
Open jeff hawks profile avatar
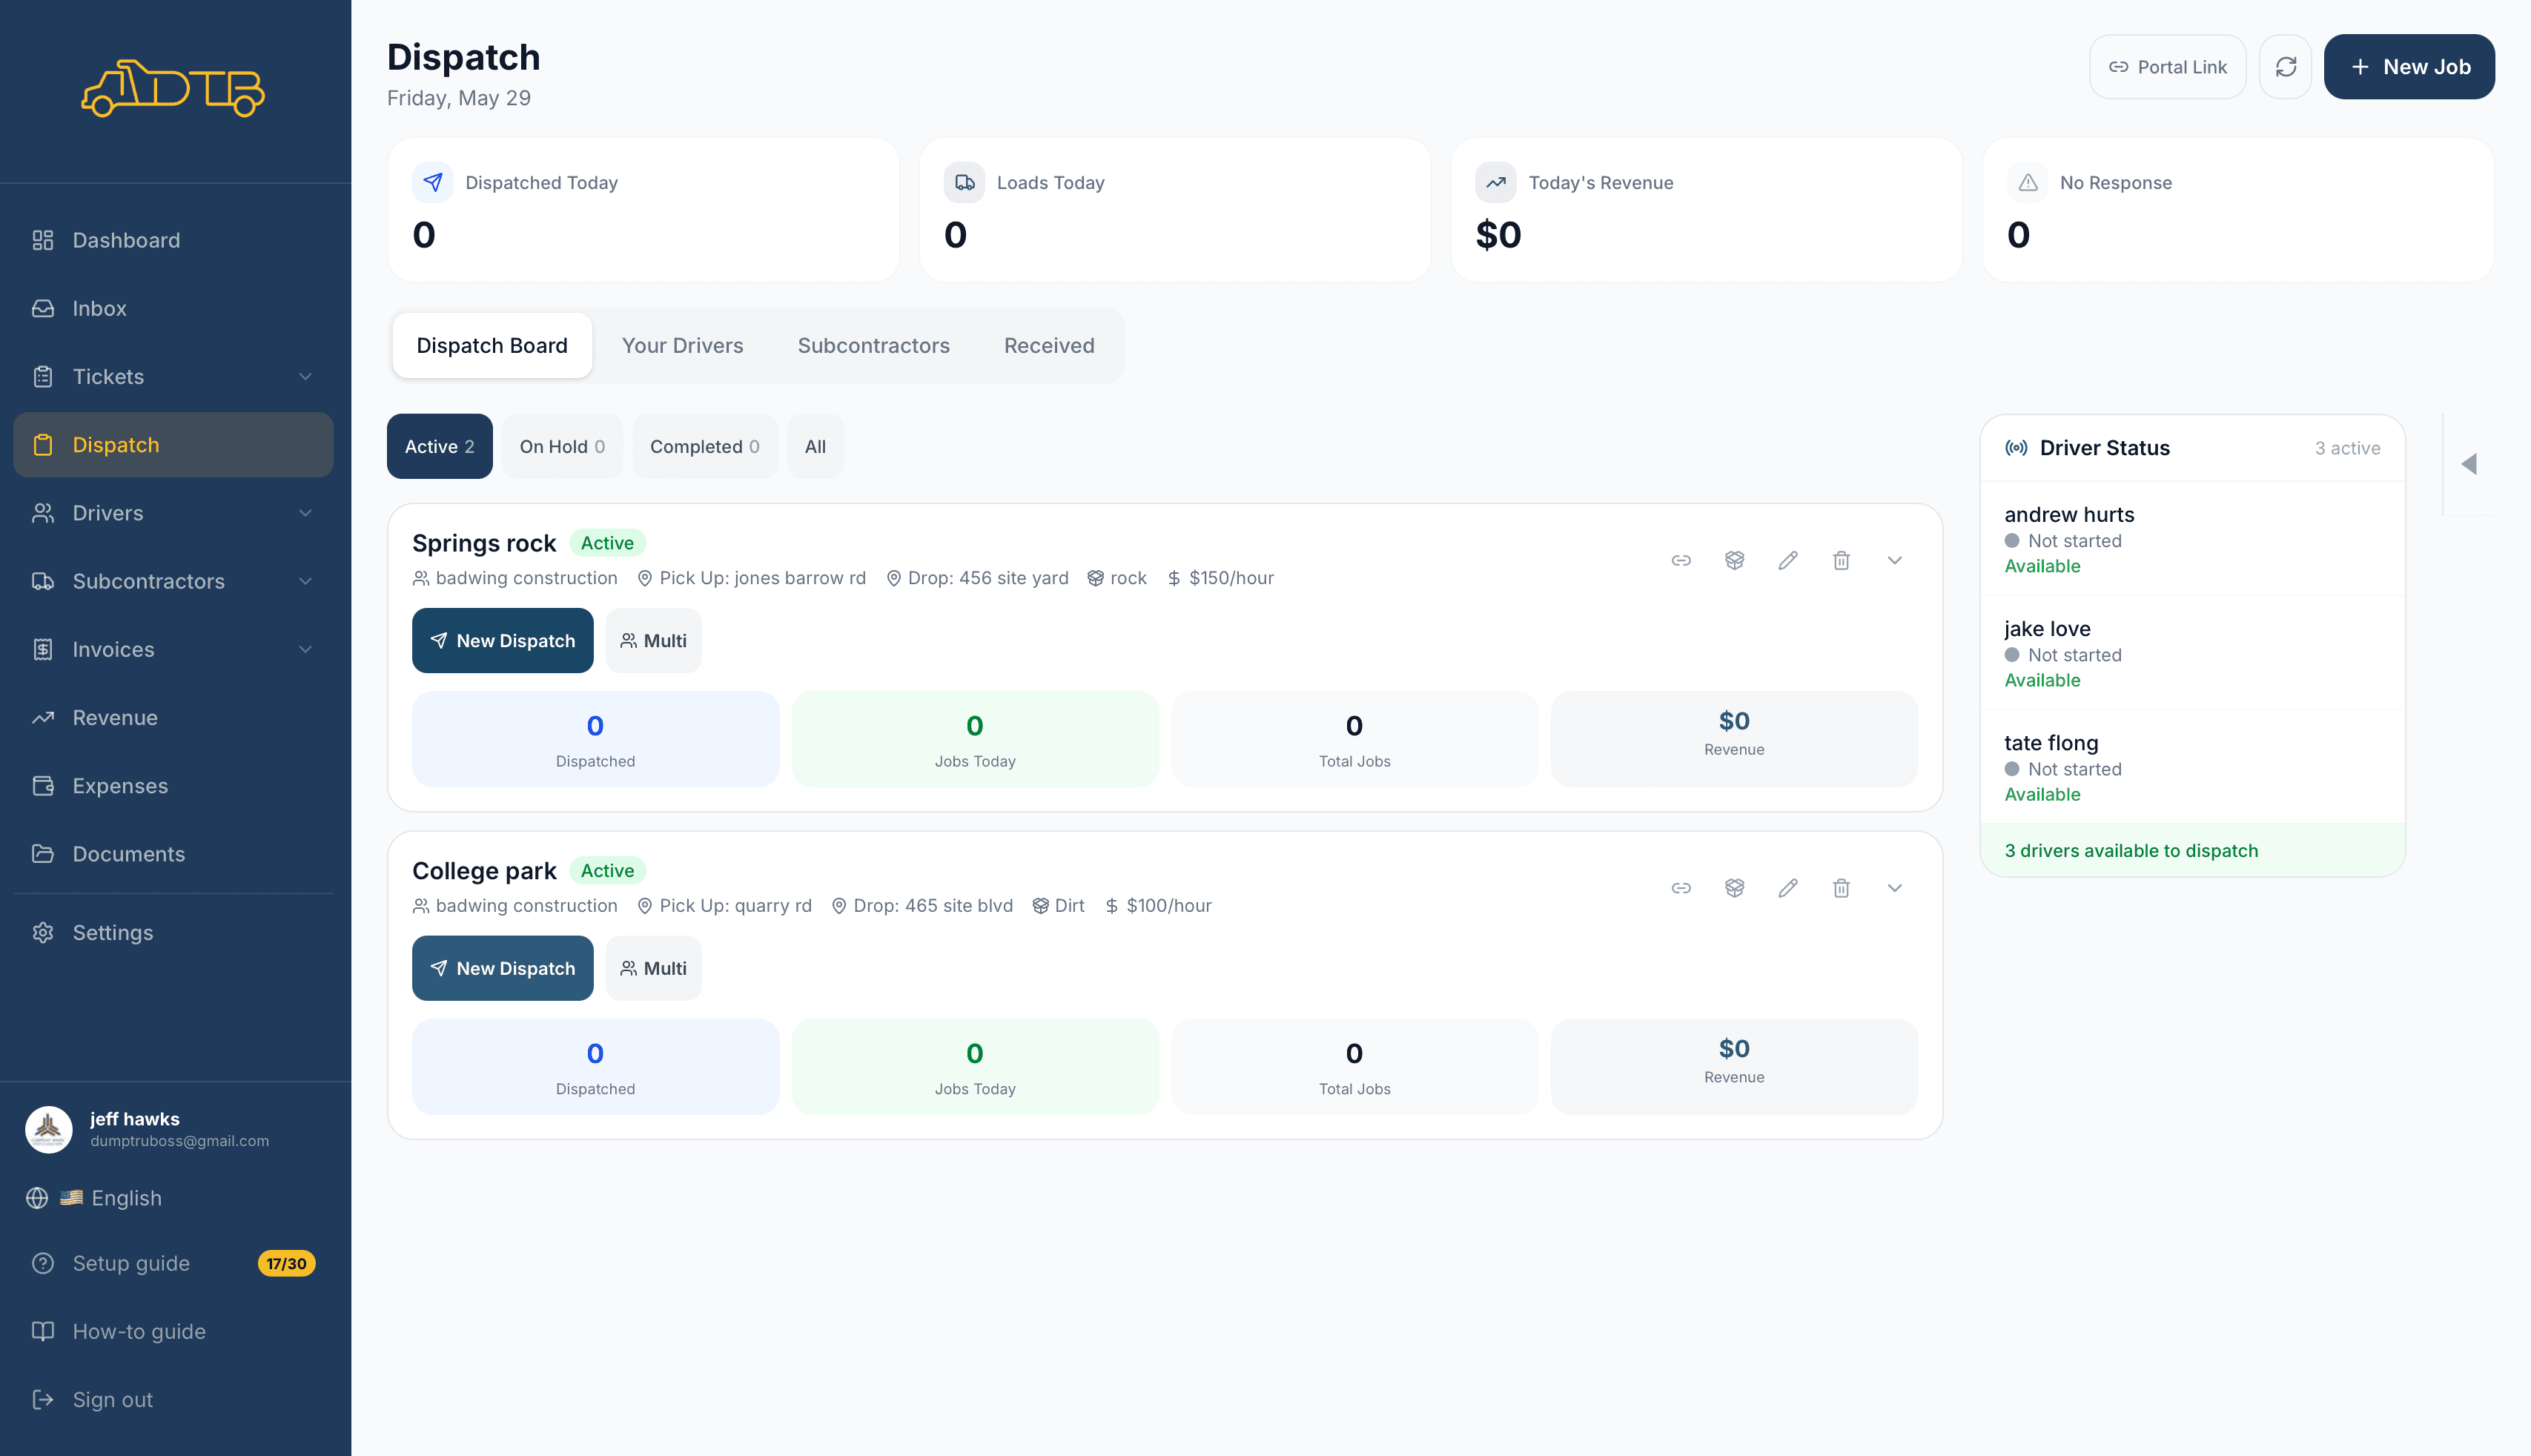pos(48,1129)
